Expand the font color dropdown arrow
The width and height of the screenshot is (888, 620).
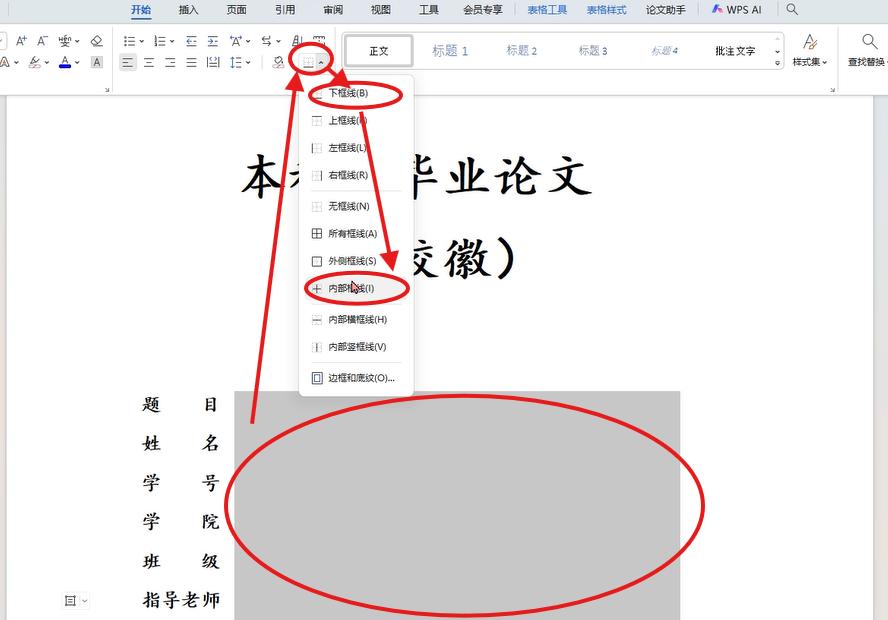tap(77, 62)
